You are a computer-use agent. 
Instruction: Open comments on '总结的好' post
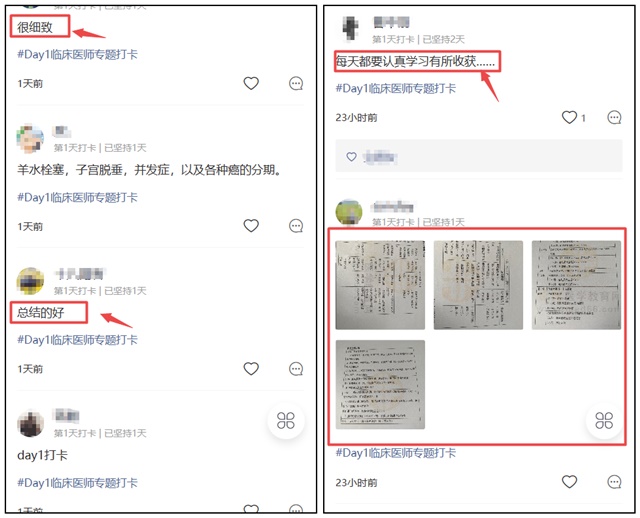[x=296, y=369]
